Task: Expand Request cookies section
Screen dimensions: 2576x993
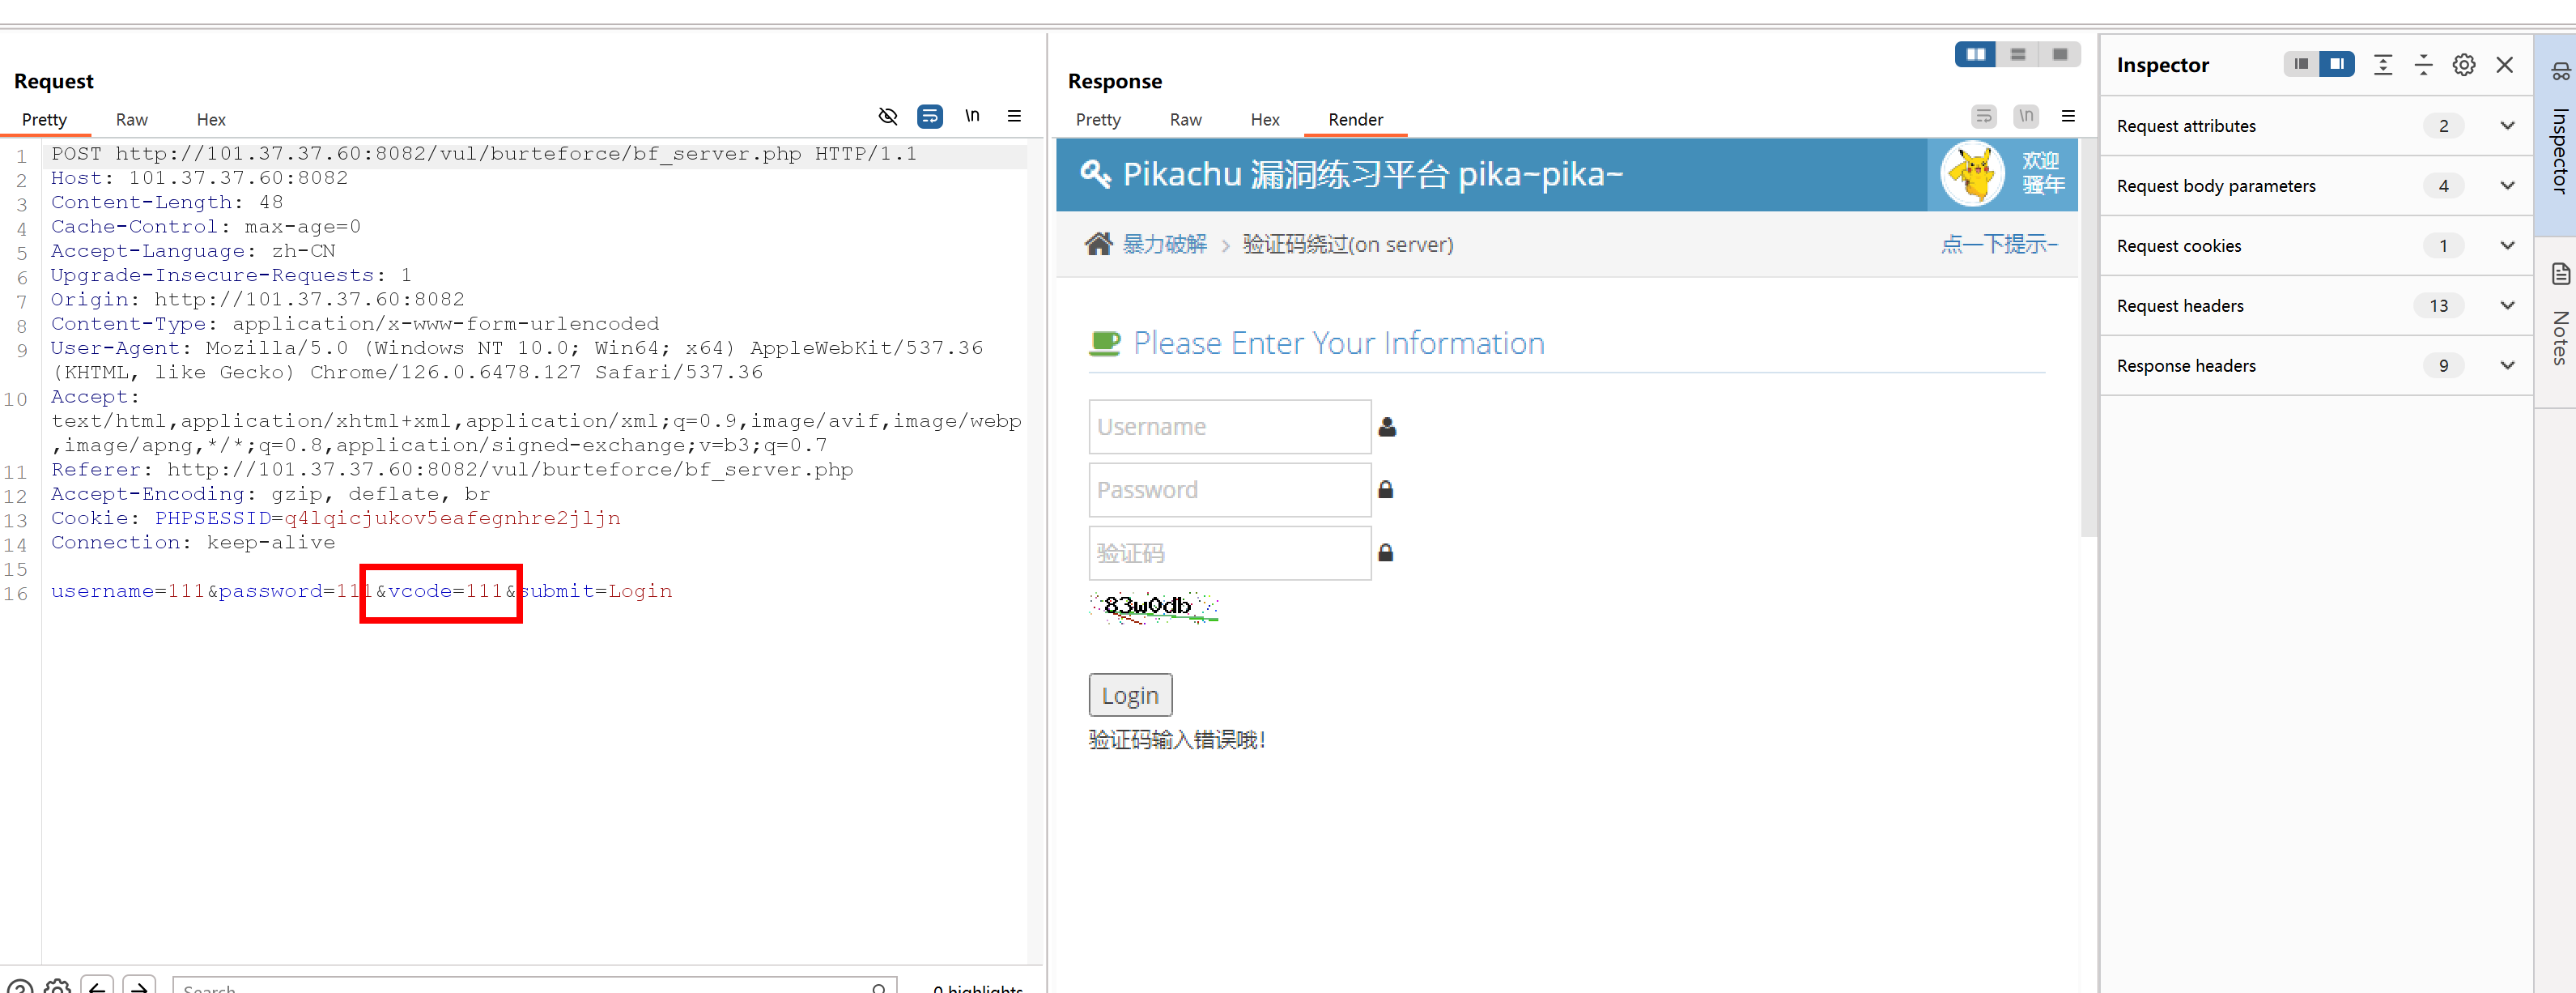Action: pyautogui.click(x=2507, y=245)
